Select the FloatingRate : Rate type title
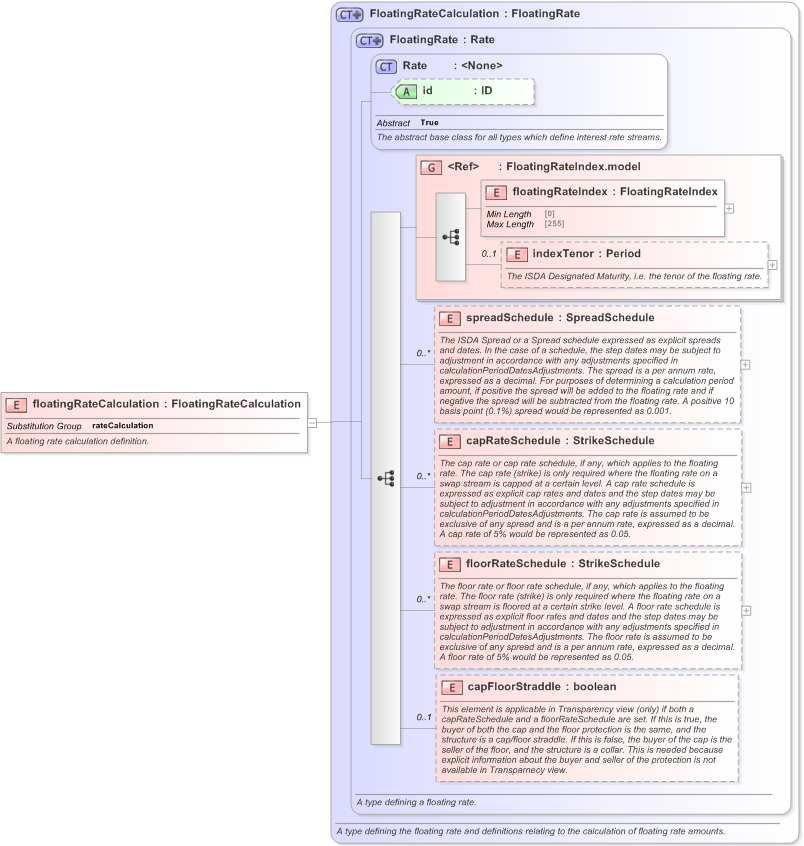The height and width of the screenshot is (846, 804). (442, 39)
